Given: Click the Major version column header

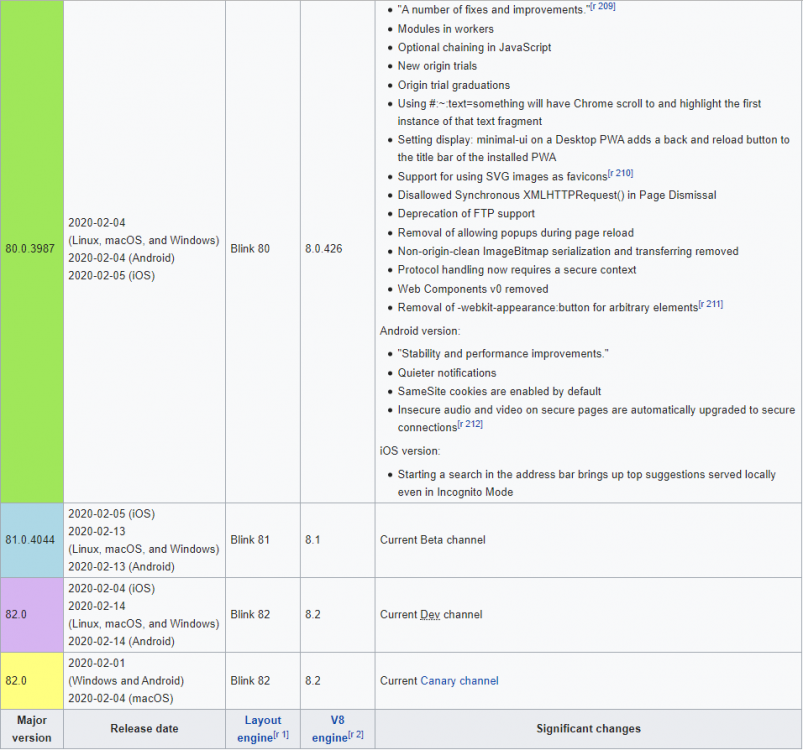Looking at the screenshot, I should point(31,727).
